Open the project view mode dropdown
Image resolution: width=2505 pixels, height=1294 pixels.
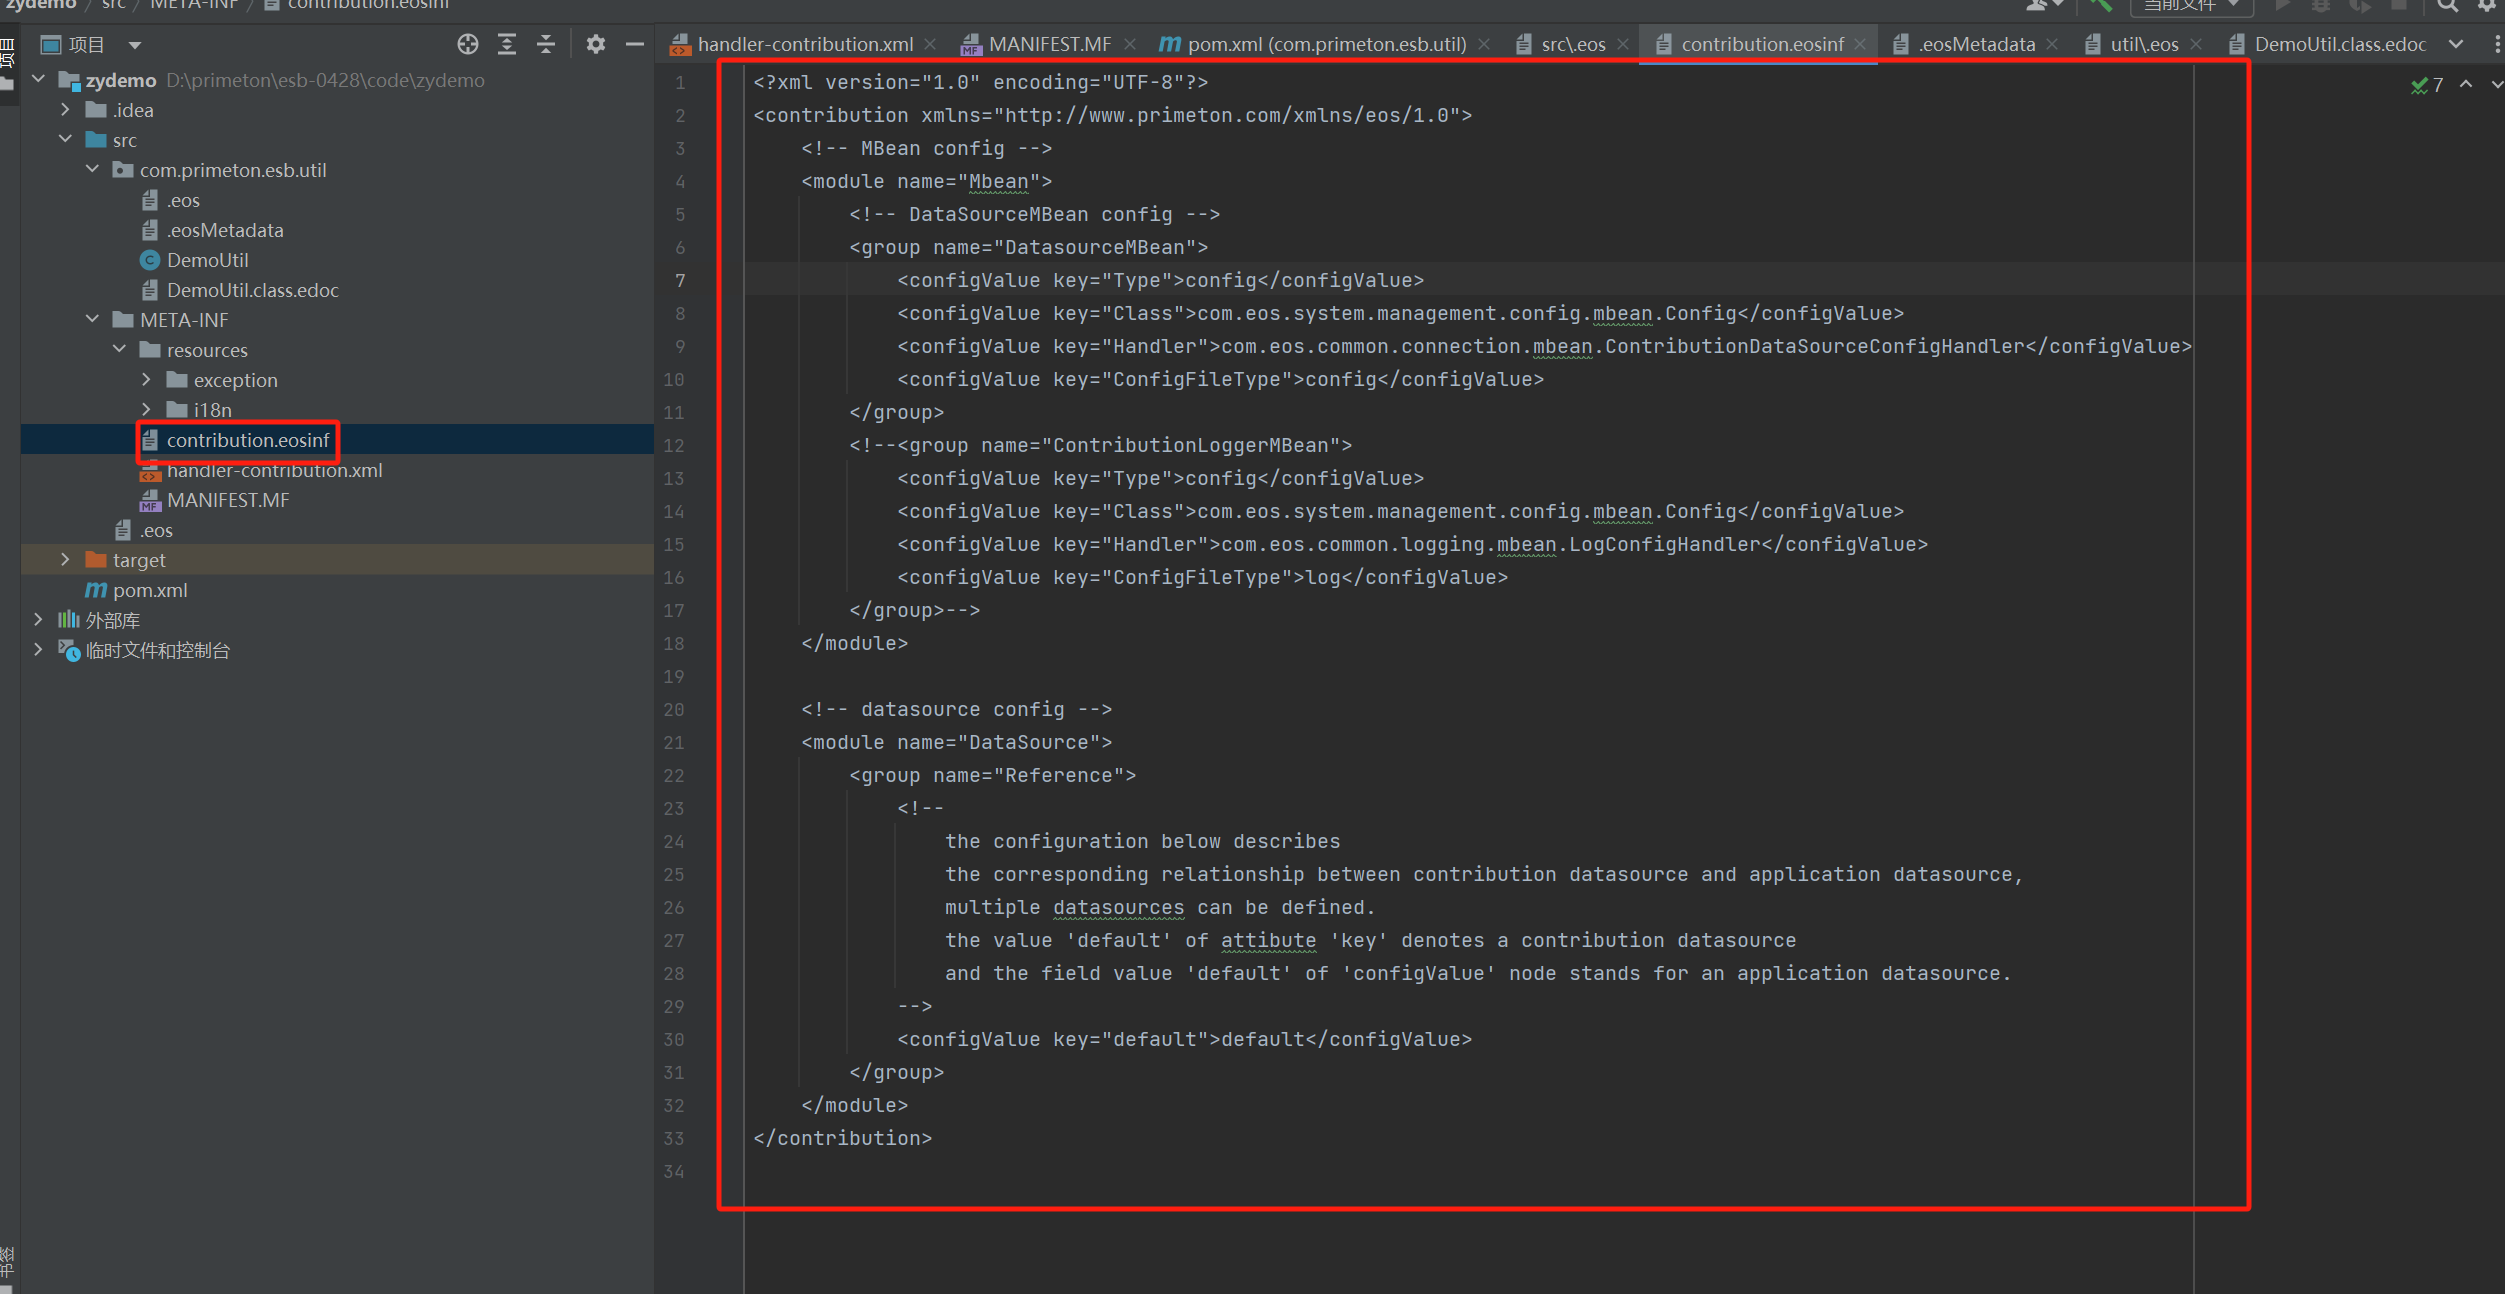pyautogui.click(x=135, y=45)
